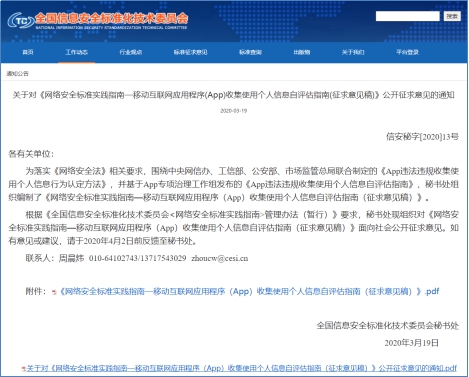Click the PDF icon before the bottom notice link

pyautogui.click(x=24, y=369)
